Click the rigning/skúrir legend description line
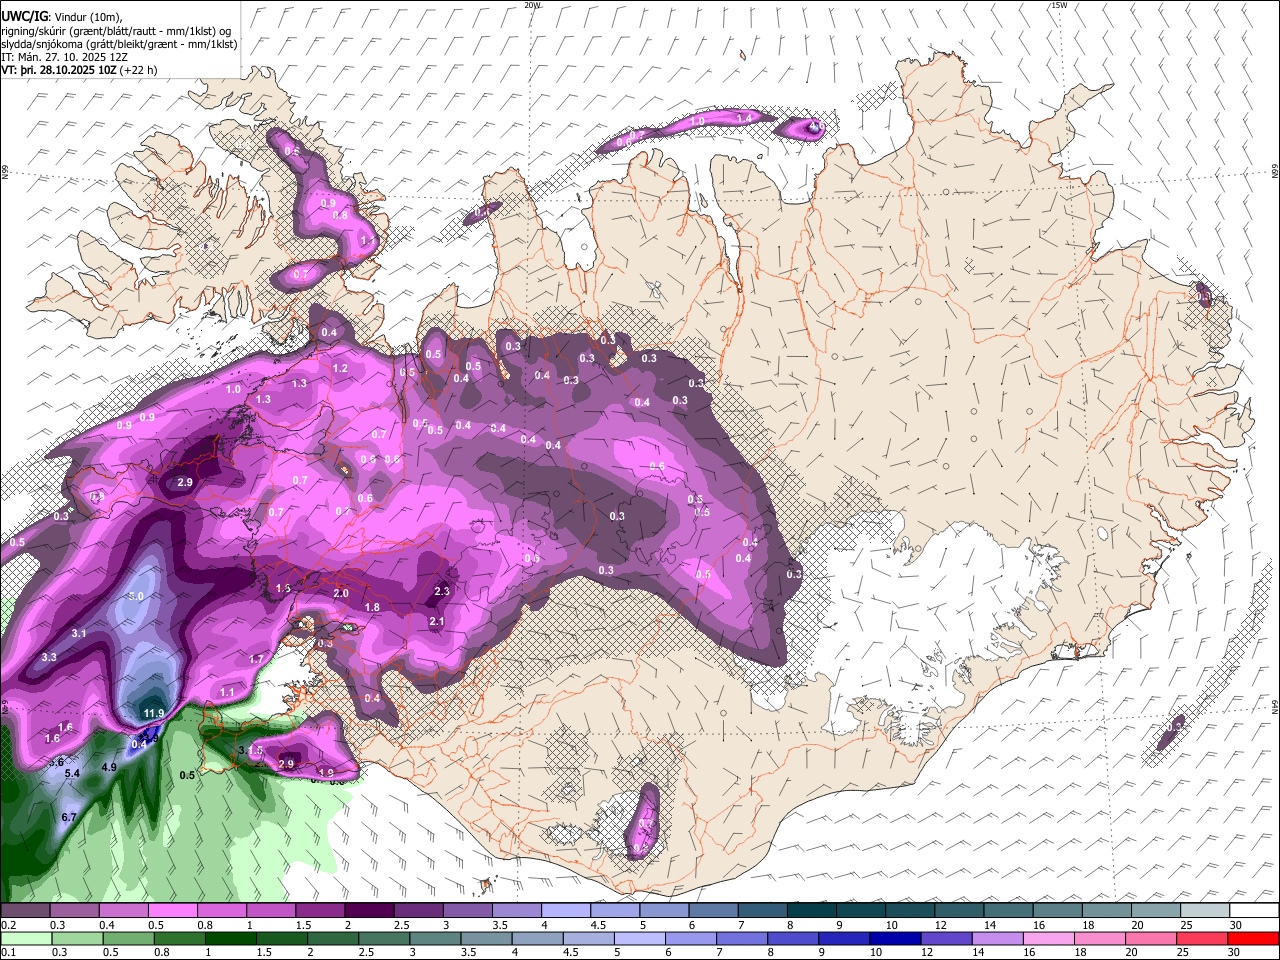1280x960 pixels. click(116, 31)
